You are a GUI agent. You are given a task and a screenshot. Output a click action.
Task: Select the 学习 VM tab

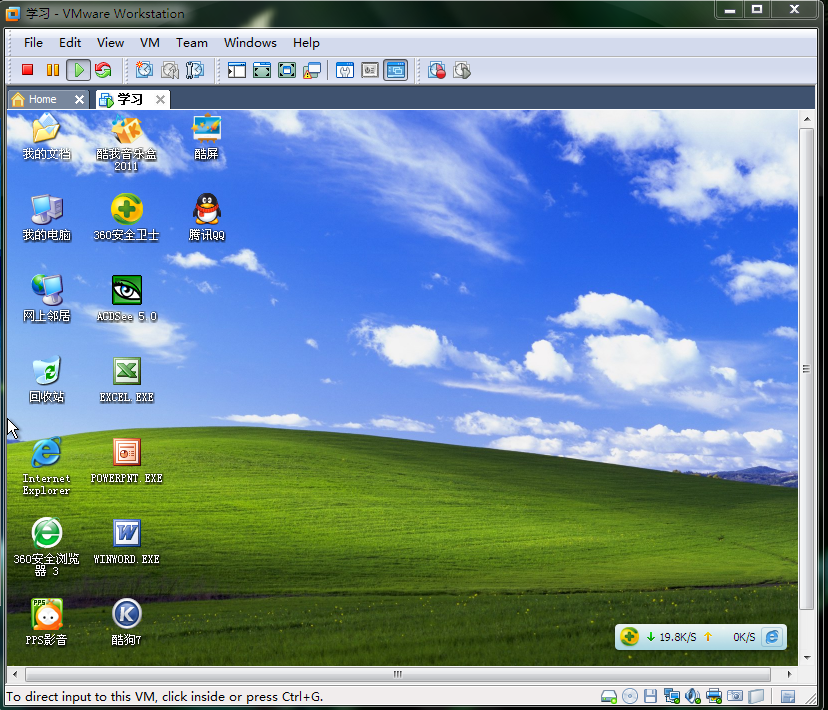tap(130, 99)
